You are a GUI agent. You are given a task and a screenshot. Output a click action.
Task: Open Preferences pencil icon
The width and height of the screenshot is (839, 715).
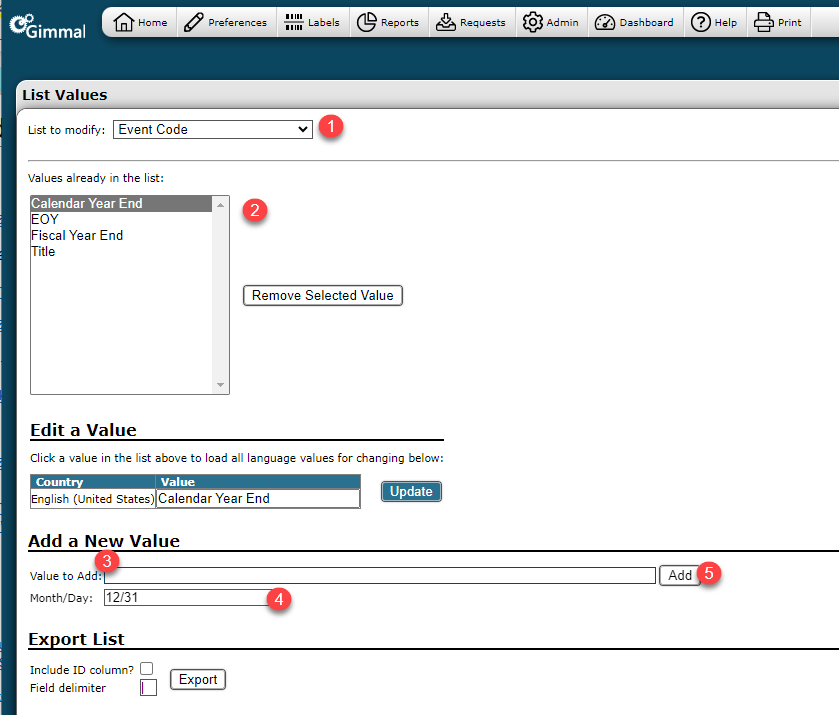(x=194, y=22)
